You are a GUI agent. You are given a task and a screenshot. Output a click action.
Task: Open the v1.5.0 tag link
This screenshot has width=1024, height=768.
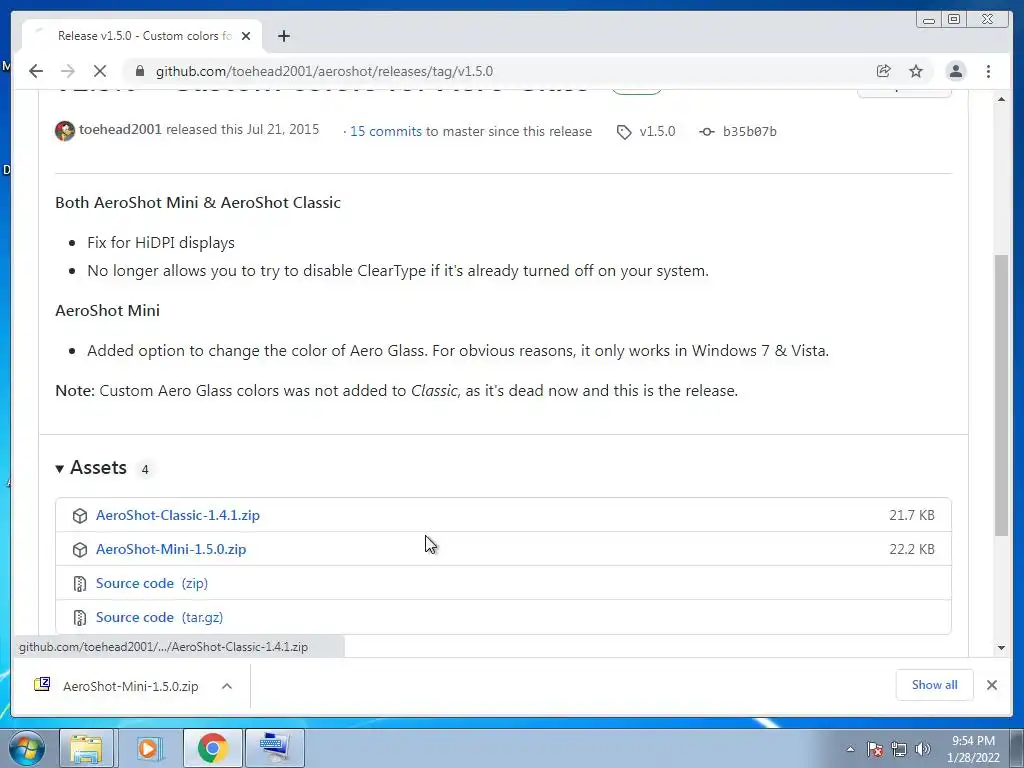[x=657, y=131]
